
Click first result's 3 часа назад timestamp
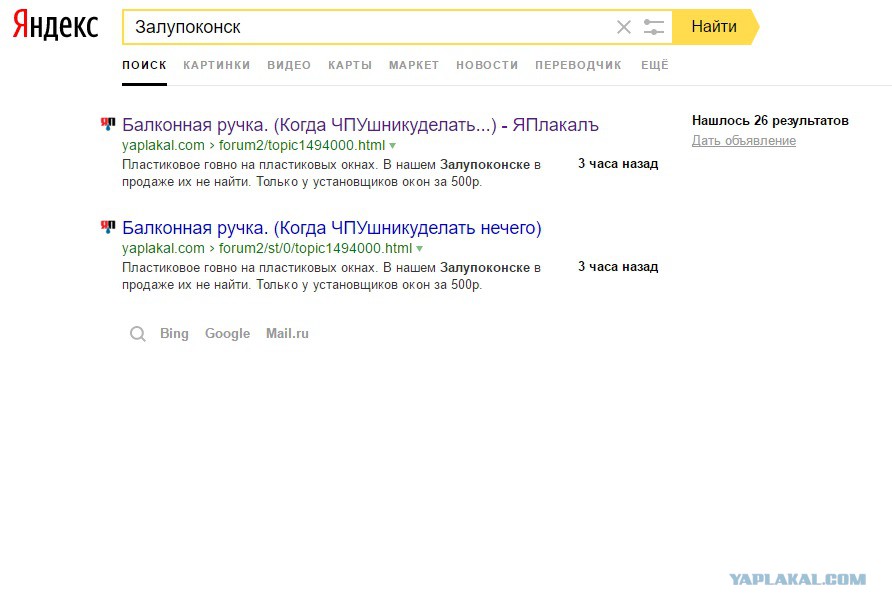(618, 164)
